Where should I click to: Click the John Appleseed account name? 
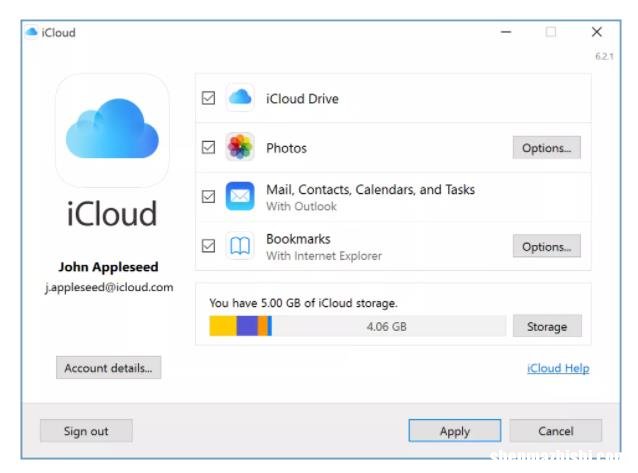click(108, 267)
